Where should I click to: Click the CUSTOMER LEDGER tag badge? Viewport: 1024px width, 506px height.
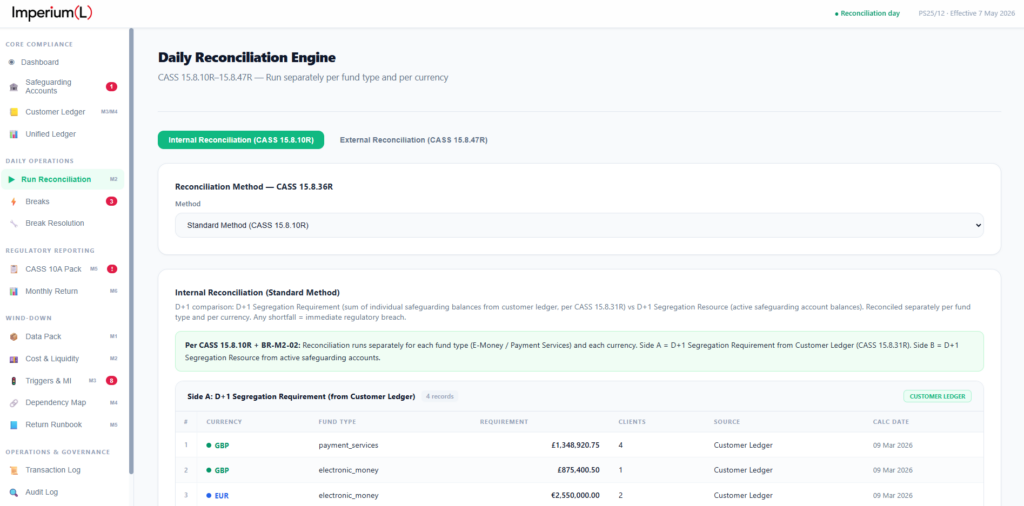[x=937, y=396]
